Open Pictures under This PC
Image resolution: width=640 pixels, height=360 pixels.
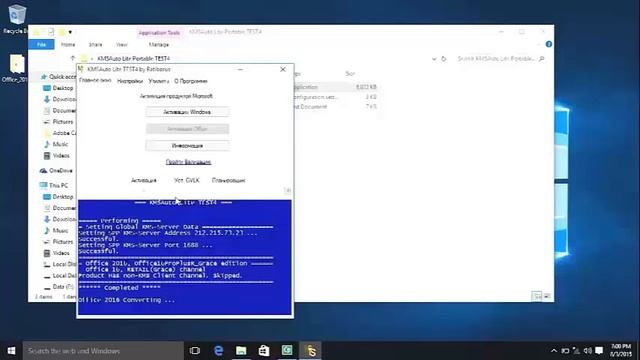pos(59,242)
